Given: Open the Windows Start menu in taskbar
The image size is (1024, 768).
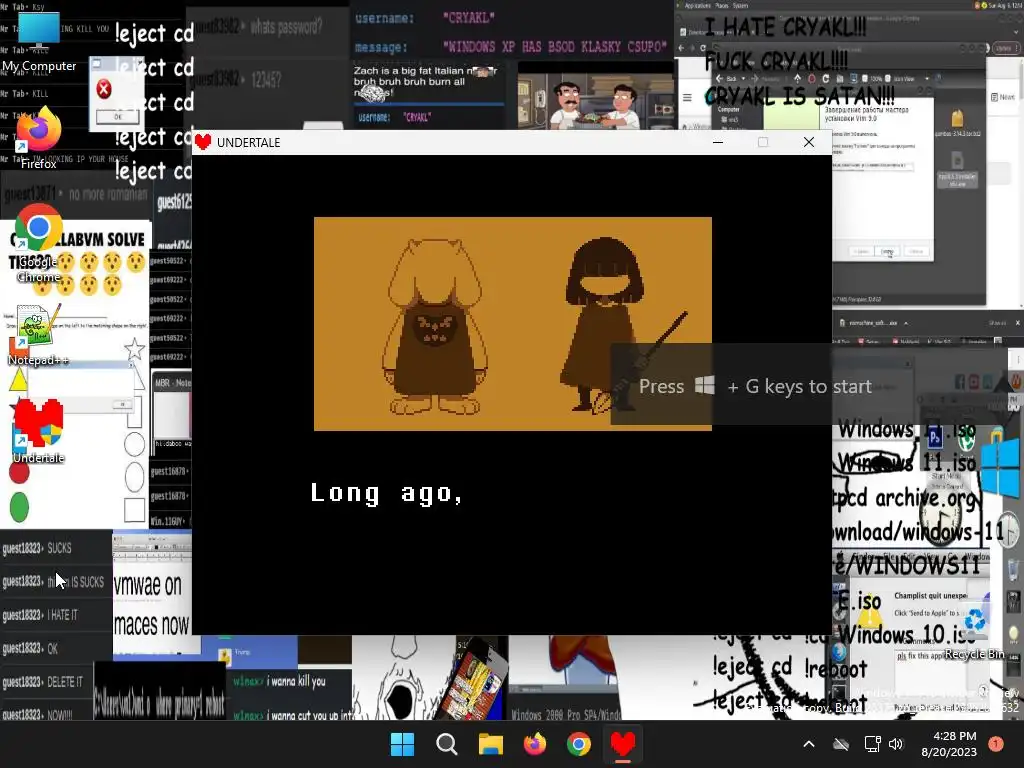Looking at the screenshot, I should click(402, 744).
